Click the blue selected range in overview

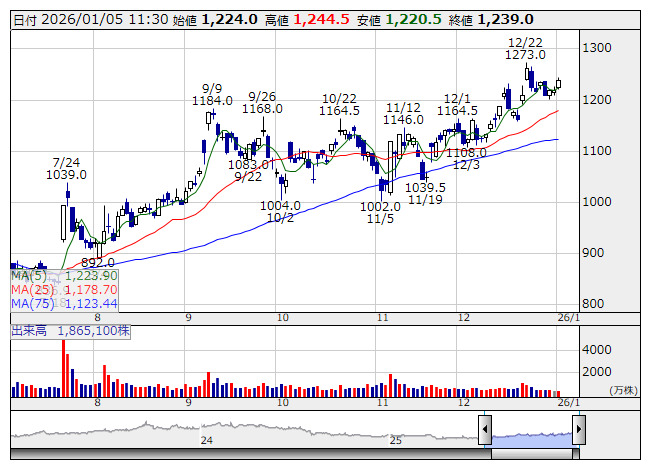point(532,440)
